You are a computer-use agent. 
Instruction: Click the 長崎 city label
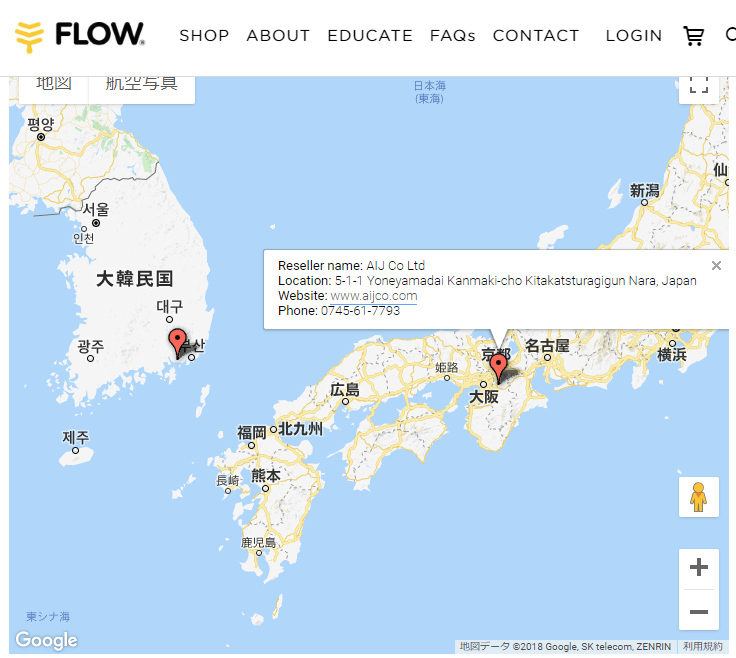228,481
